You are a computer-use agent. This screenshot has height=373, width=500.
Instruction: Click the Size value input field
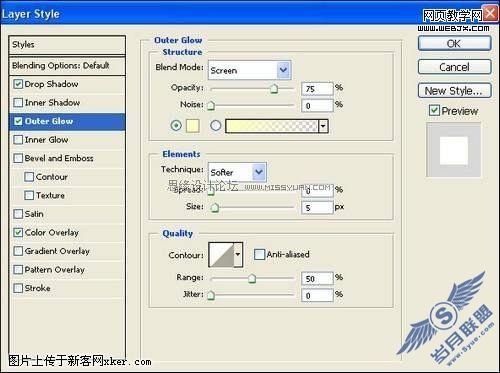pyautogui.click(x=317, y=208)
